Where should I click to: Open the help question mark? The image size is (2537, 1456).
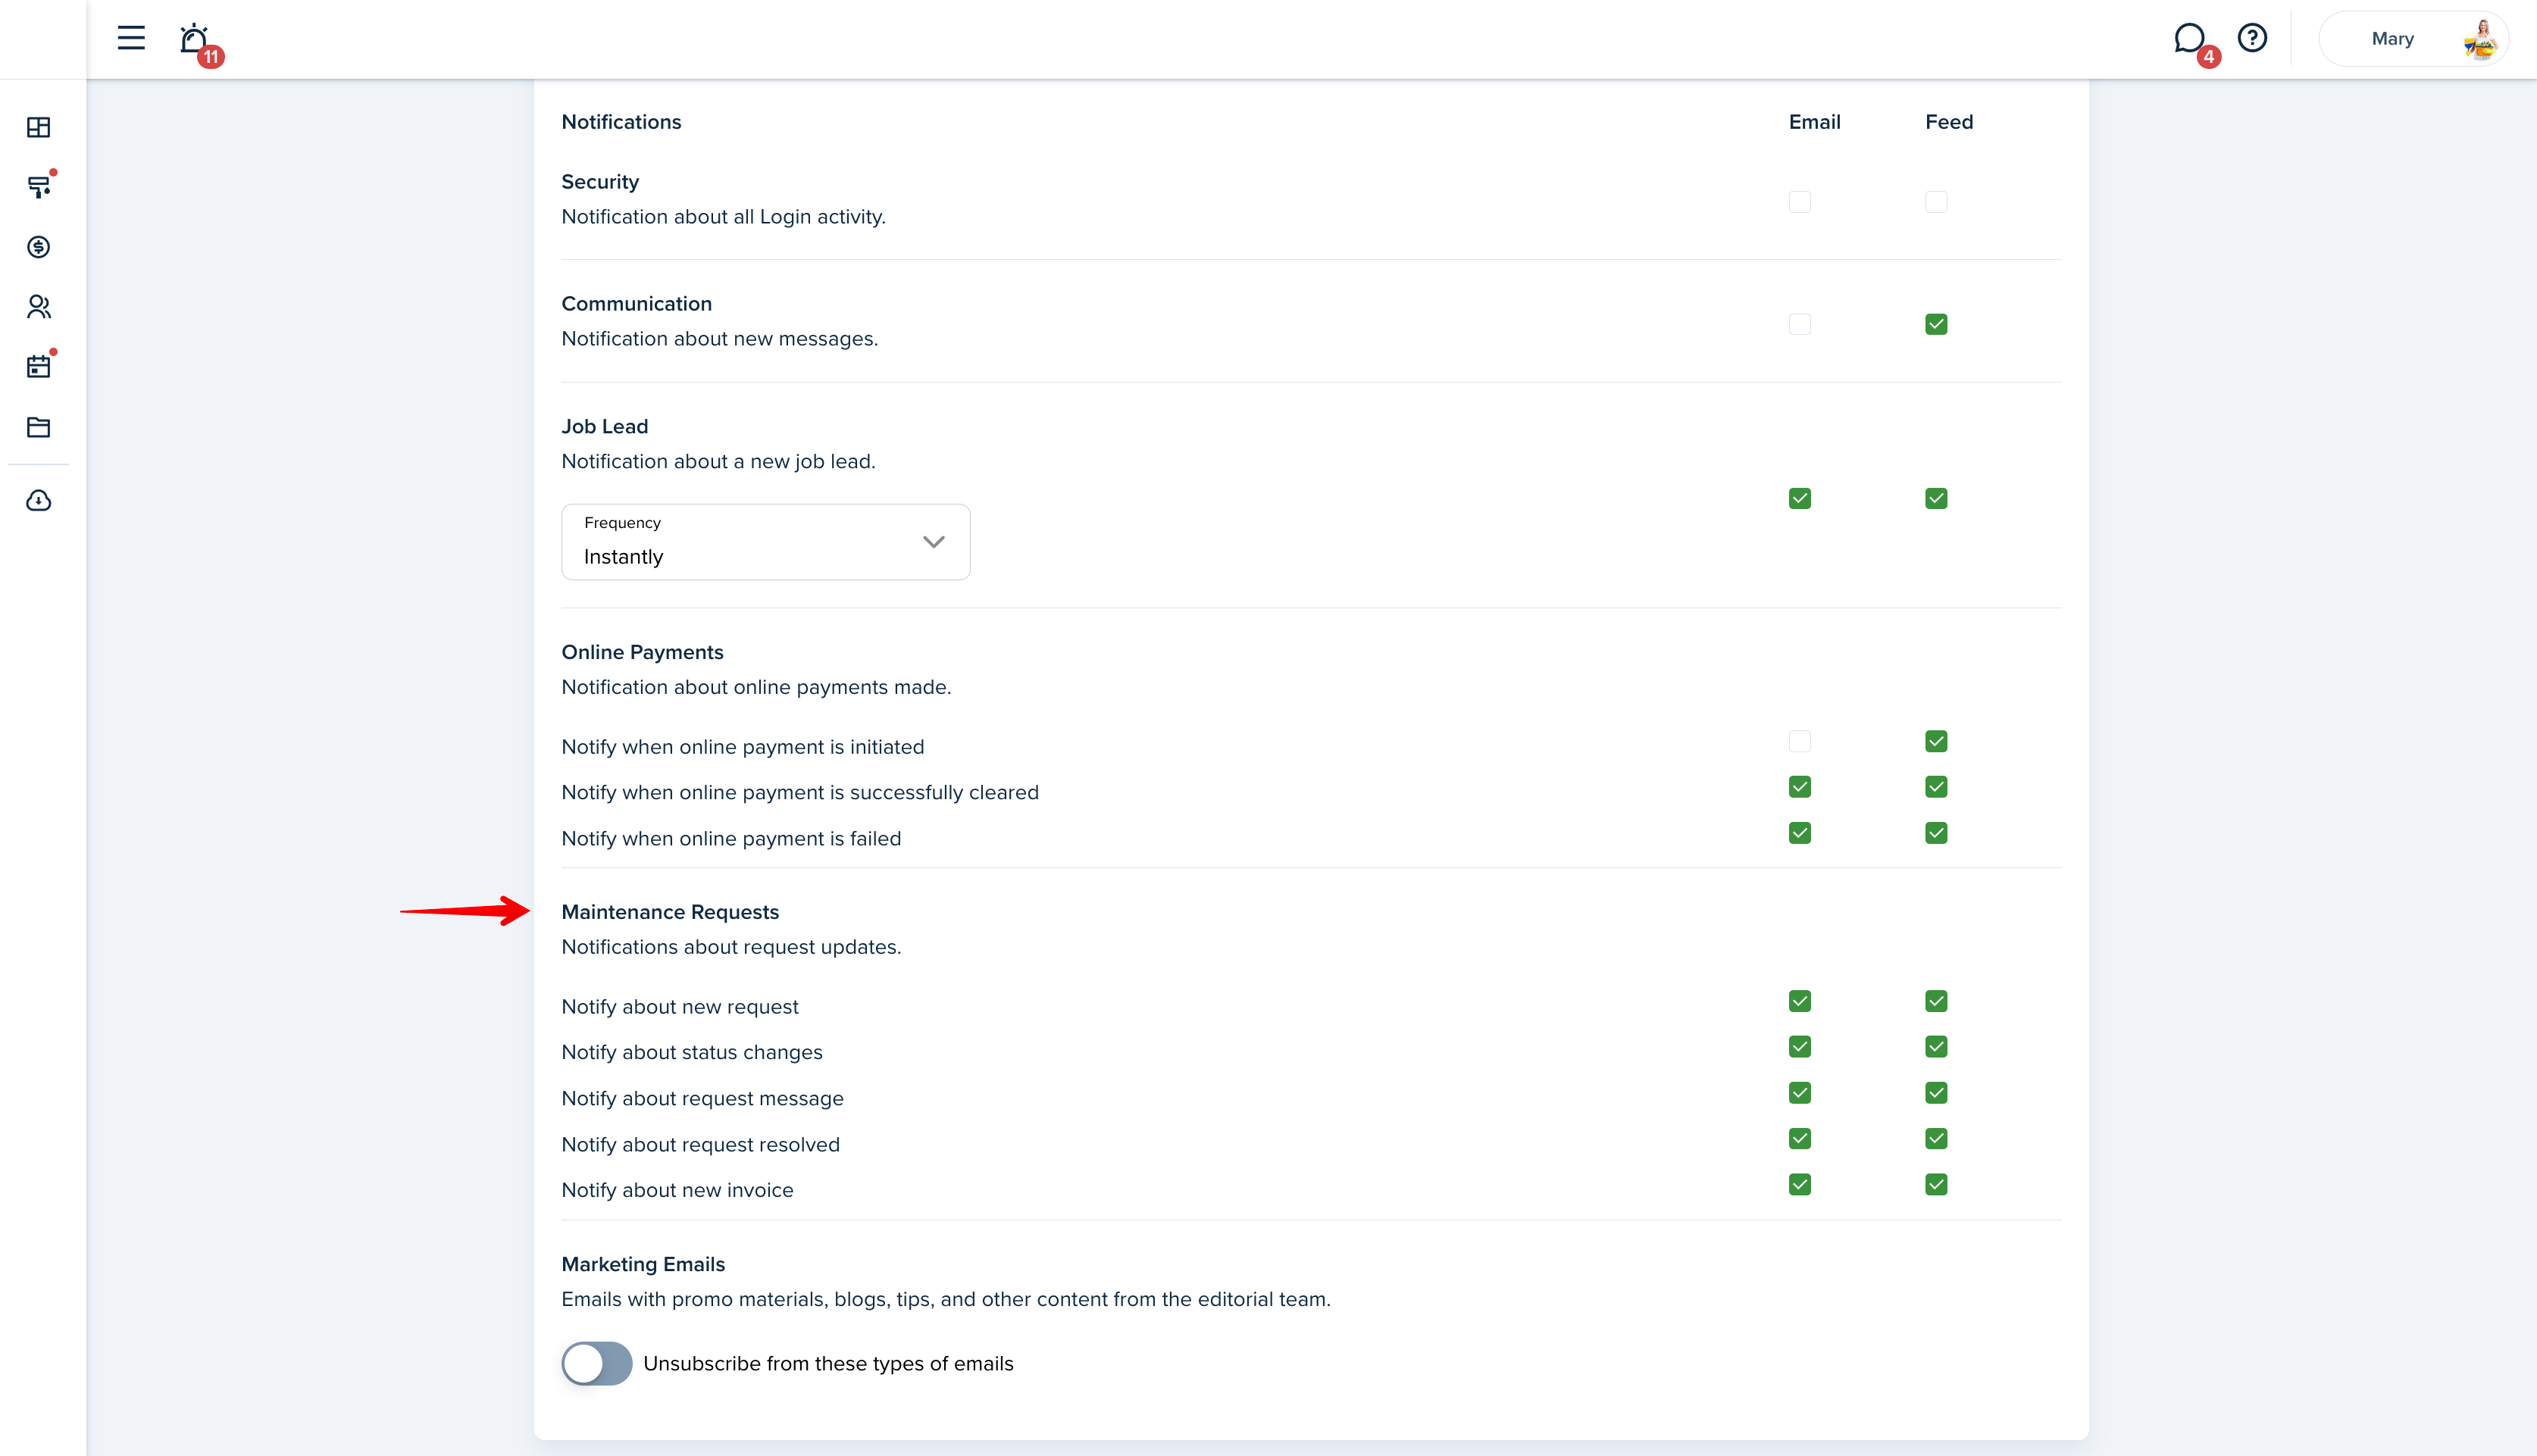click(x=2252, y=38)
